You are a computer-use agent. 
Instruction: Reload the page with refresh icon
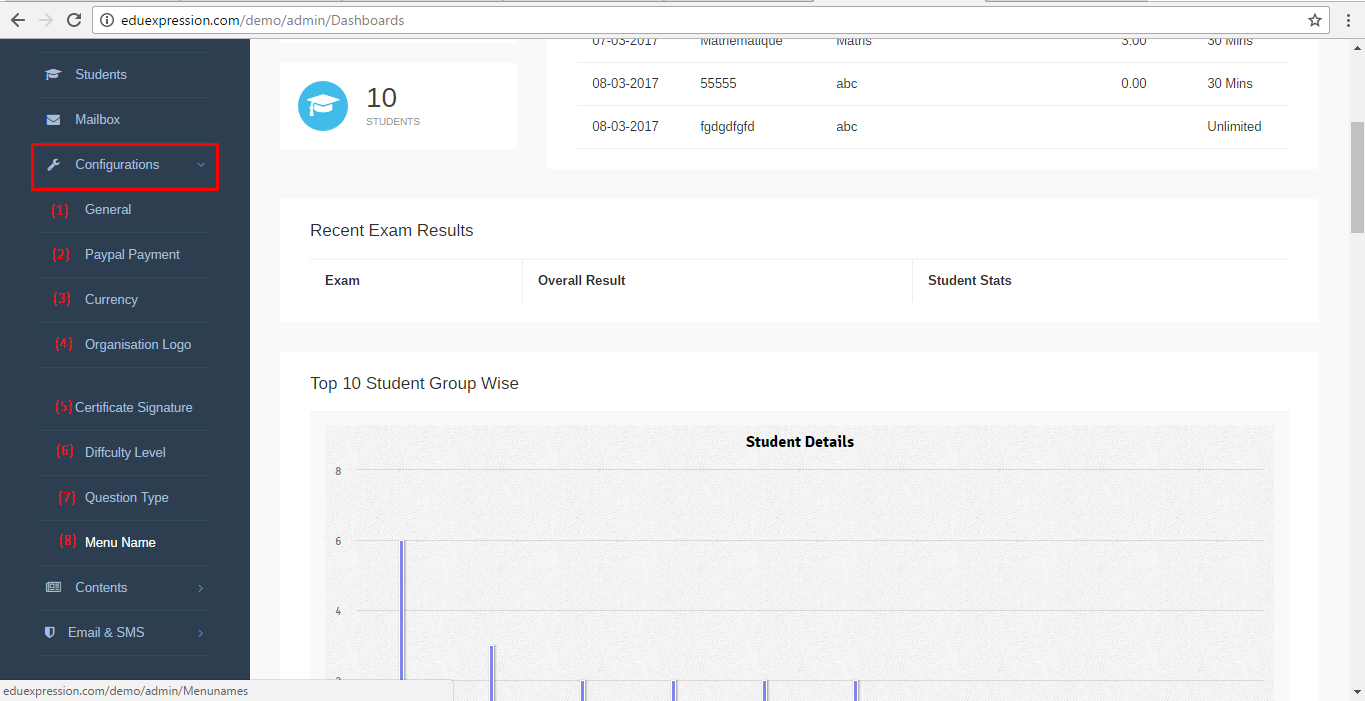(x=74, y=20)
